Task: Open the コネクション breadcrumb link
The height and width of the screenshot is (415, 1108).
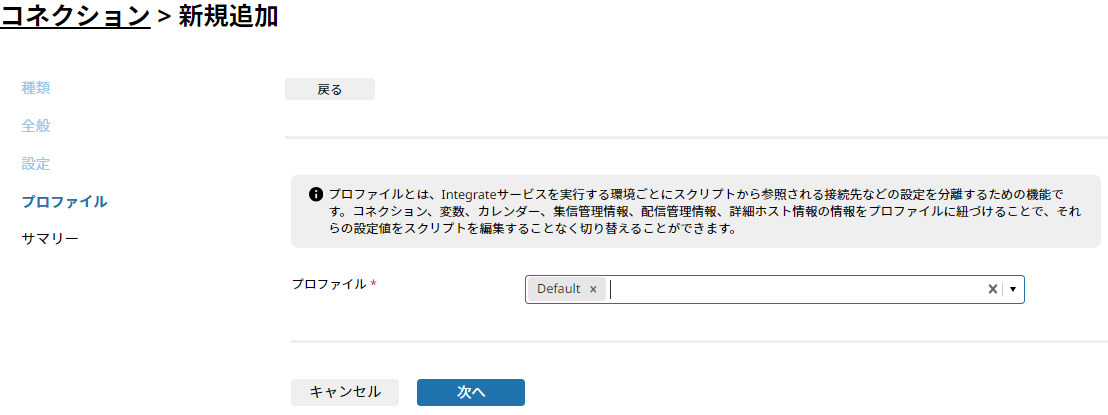Action: tap(76, 16)
